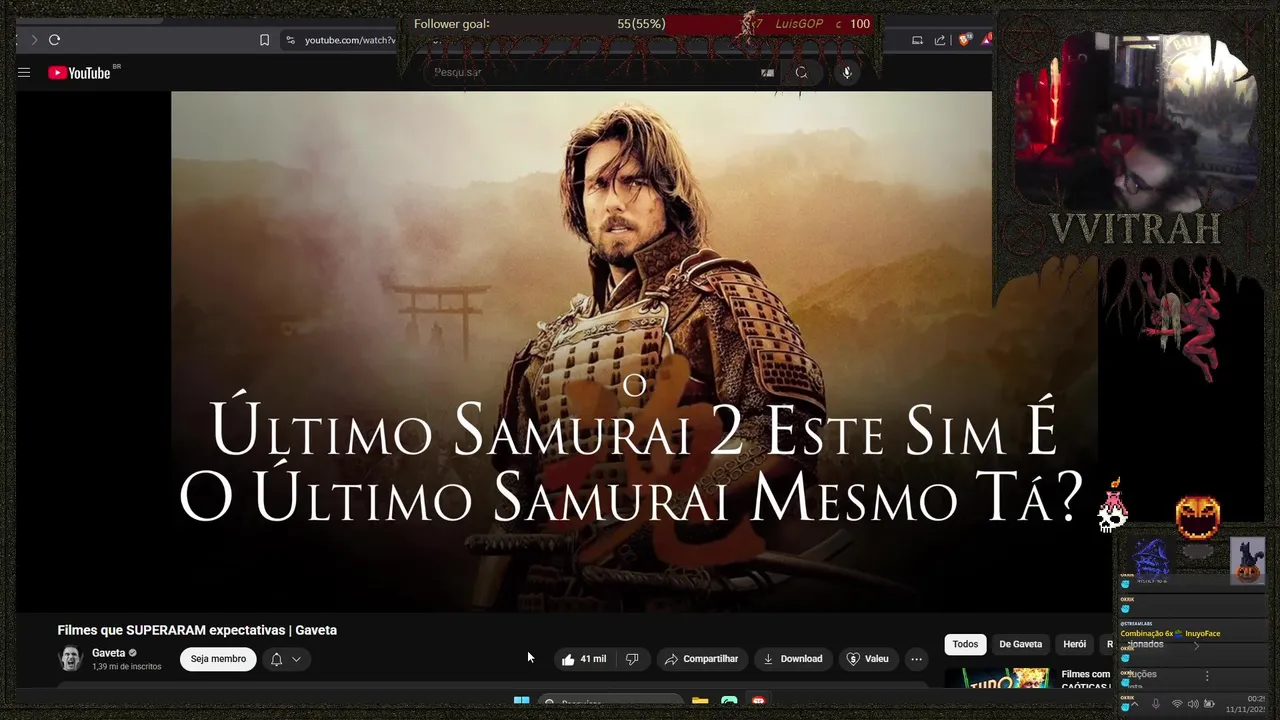Click the Valeu super thanks button
The image size is (1280, 720).
pos(868,659)
